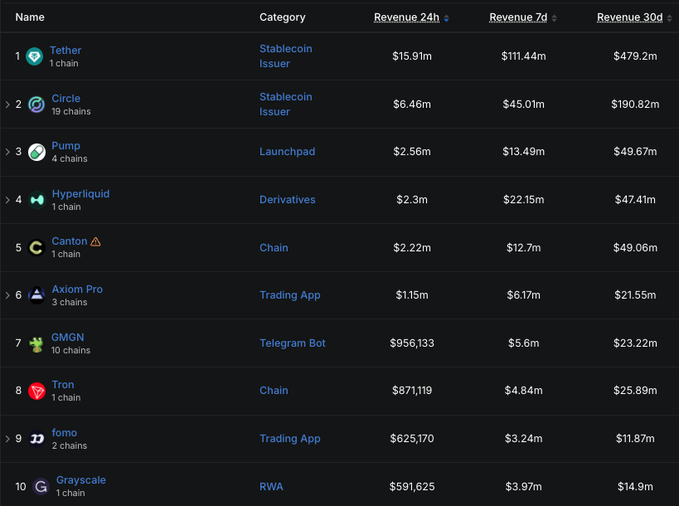Select Tron's $871,119 24h revenue
The image size is (679, 506).
click(412, 390)
